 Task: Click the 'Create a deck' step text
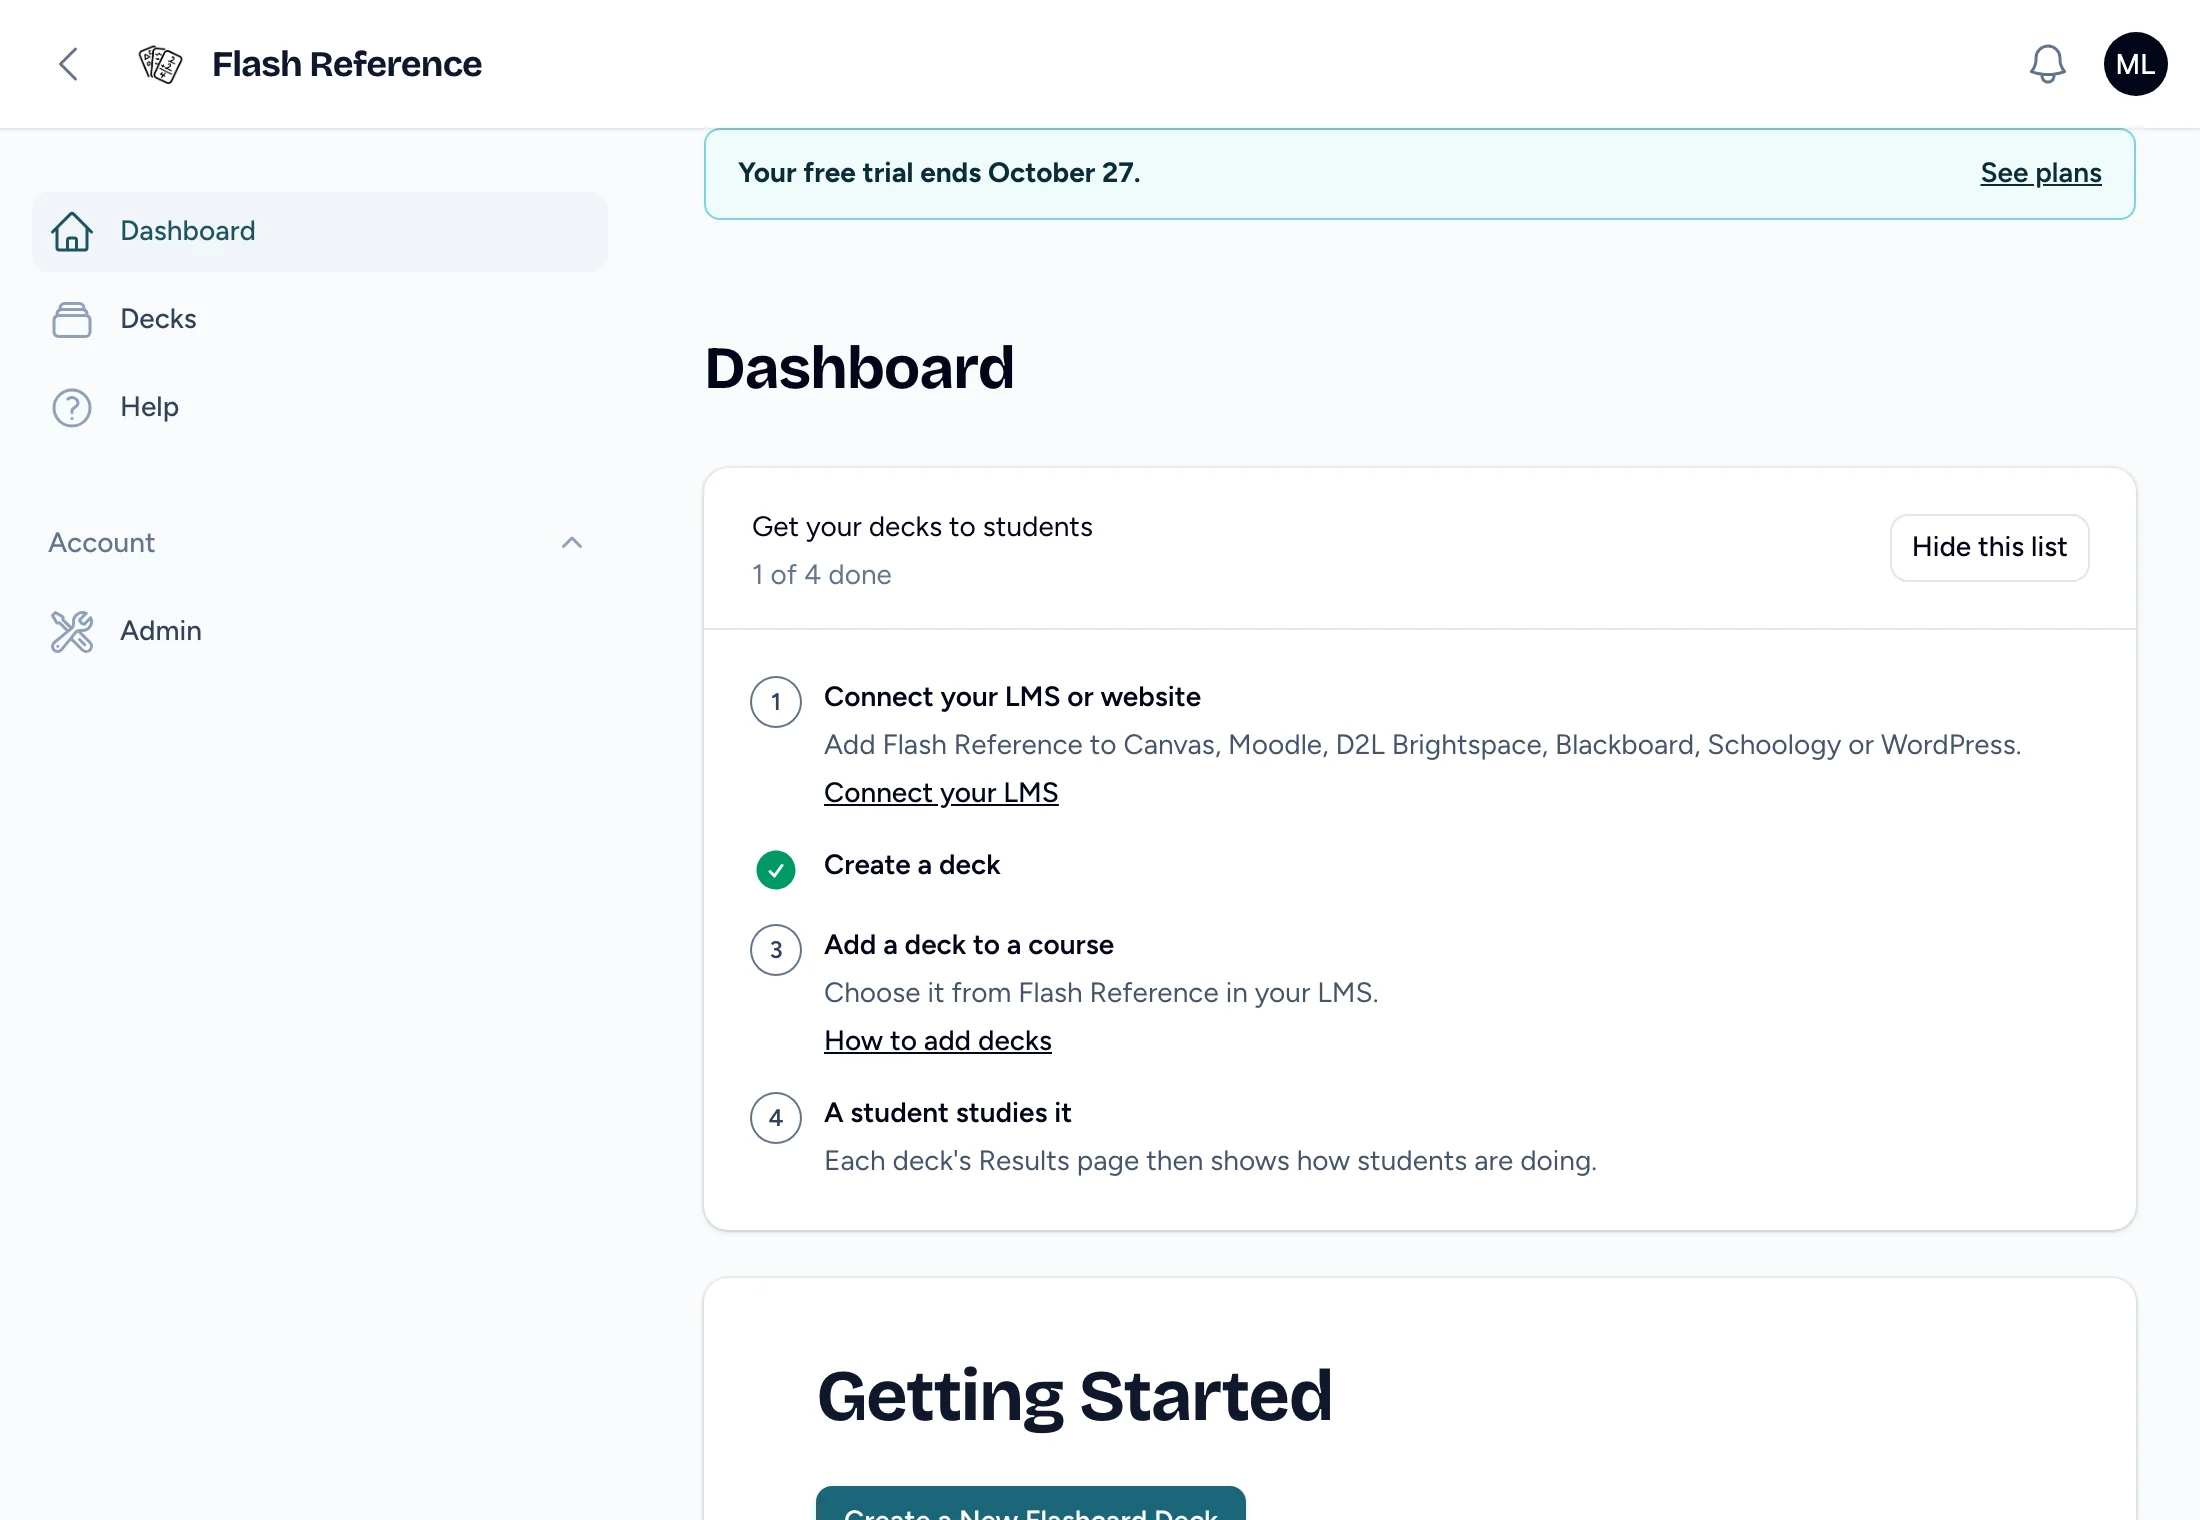pos(912,864)
